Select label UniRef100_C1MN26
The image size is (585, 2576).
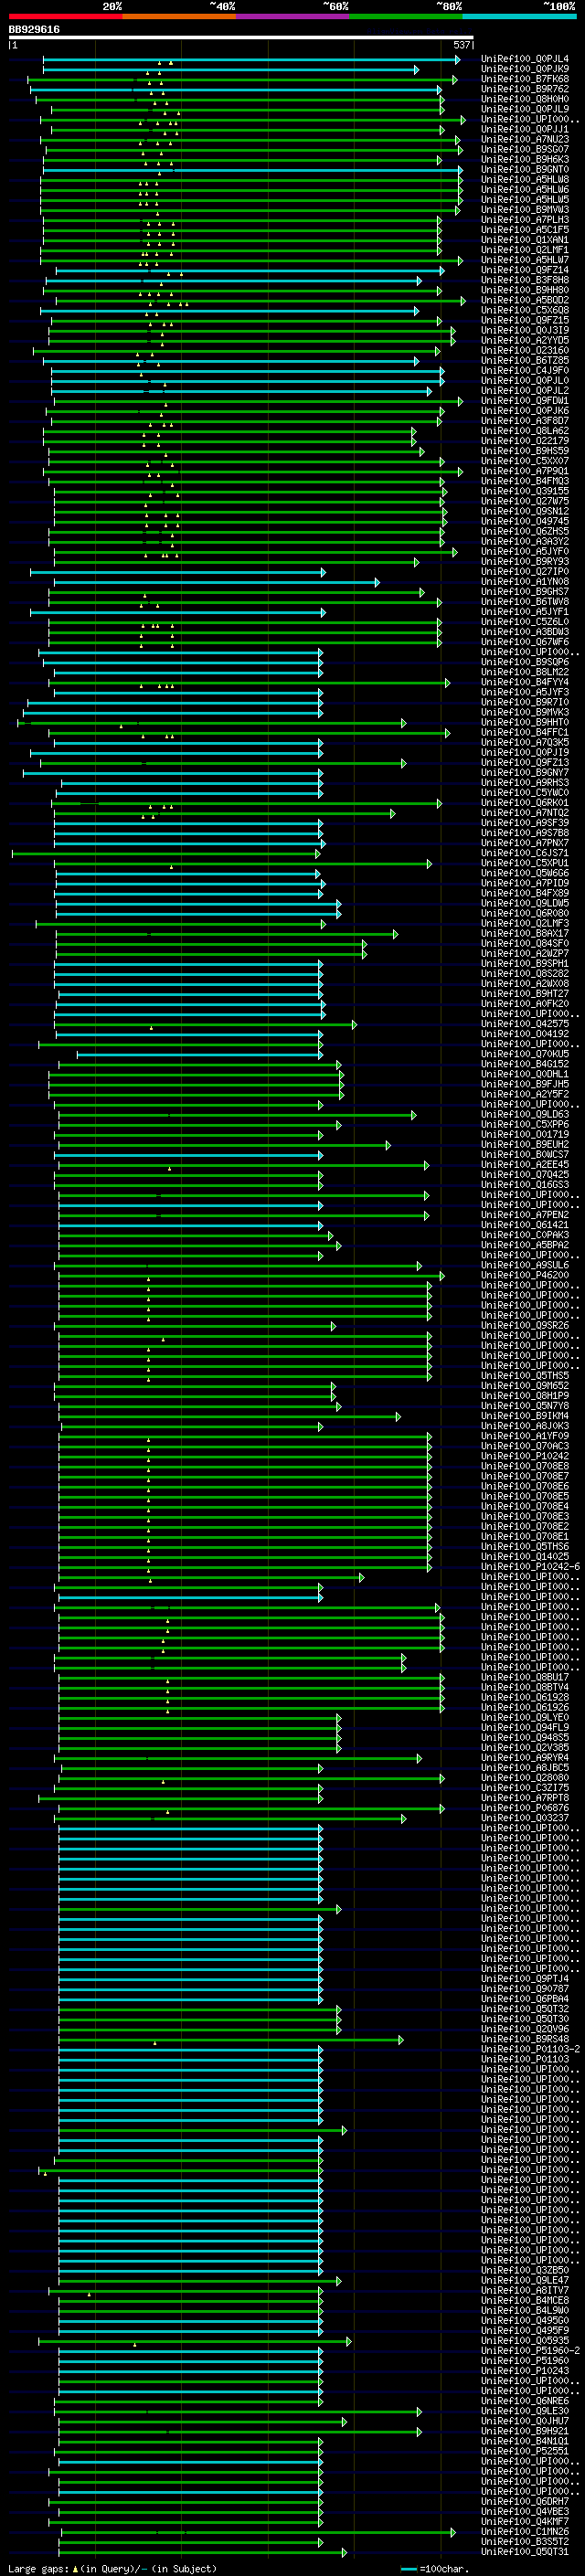coord(525,2531)
